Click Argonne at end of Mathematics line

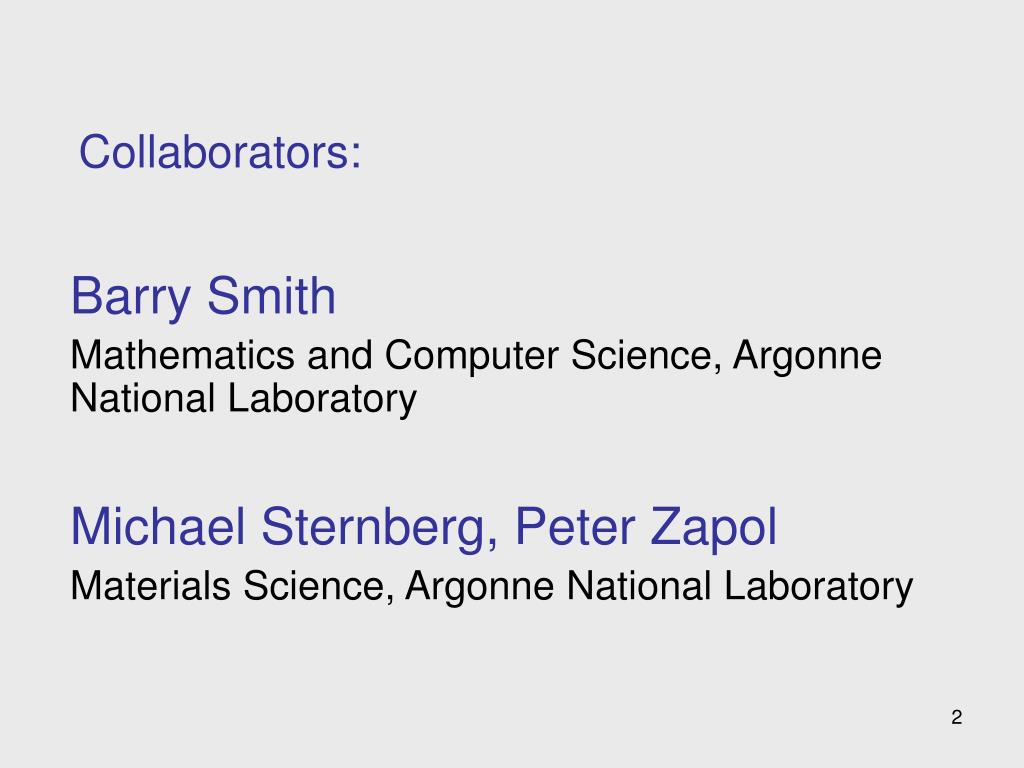807,358
